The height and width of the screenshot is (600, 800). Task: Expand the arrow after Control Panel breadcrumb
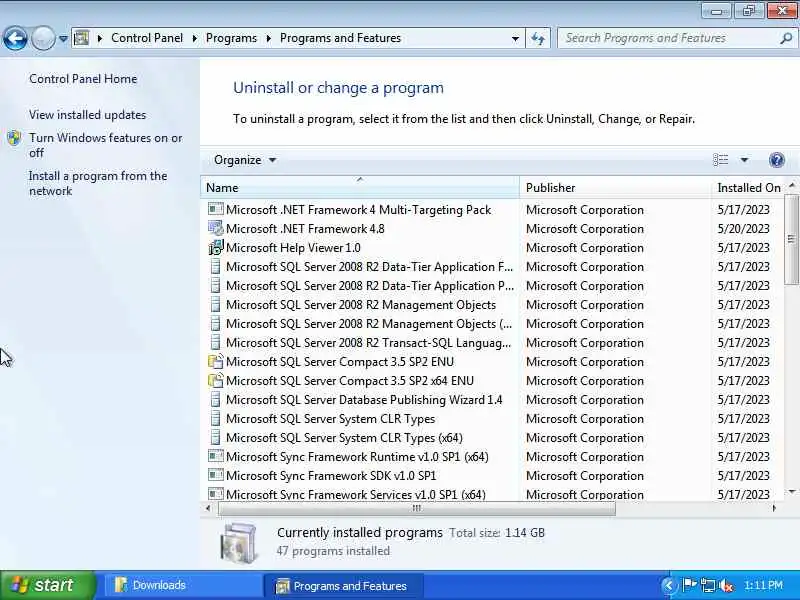point(194,38)
